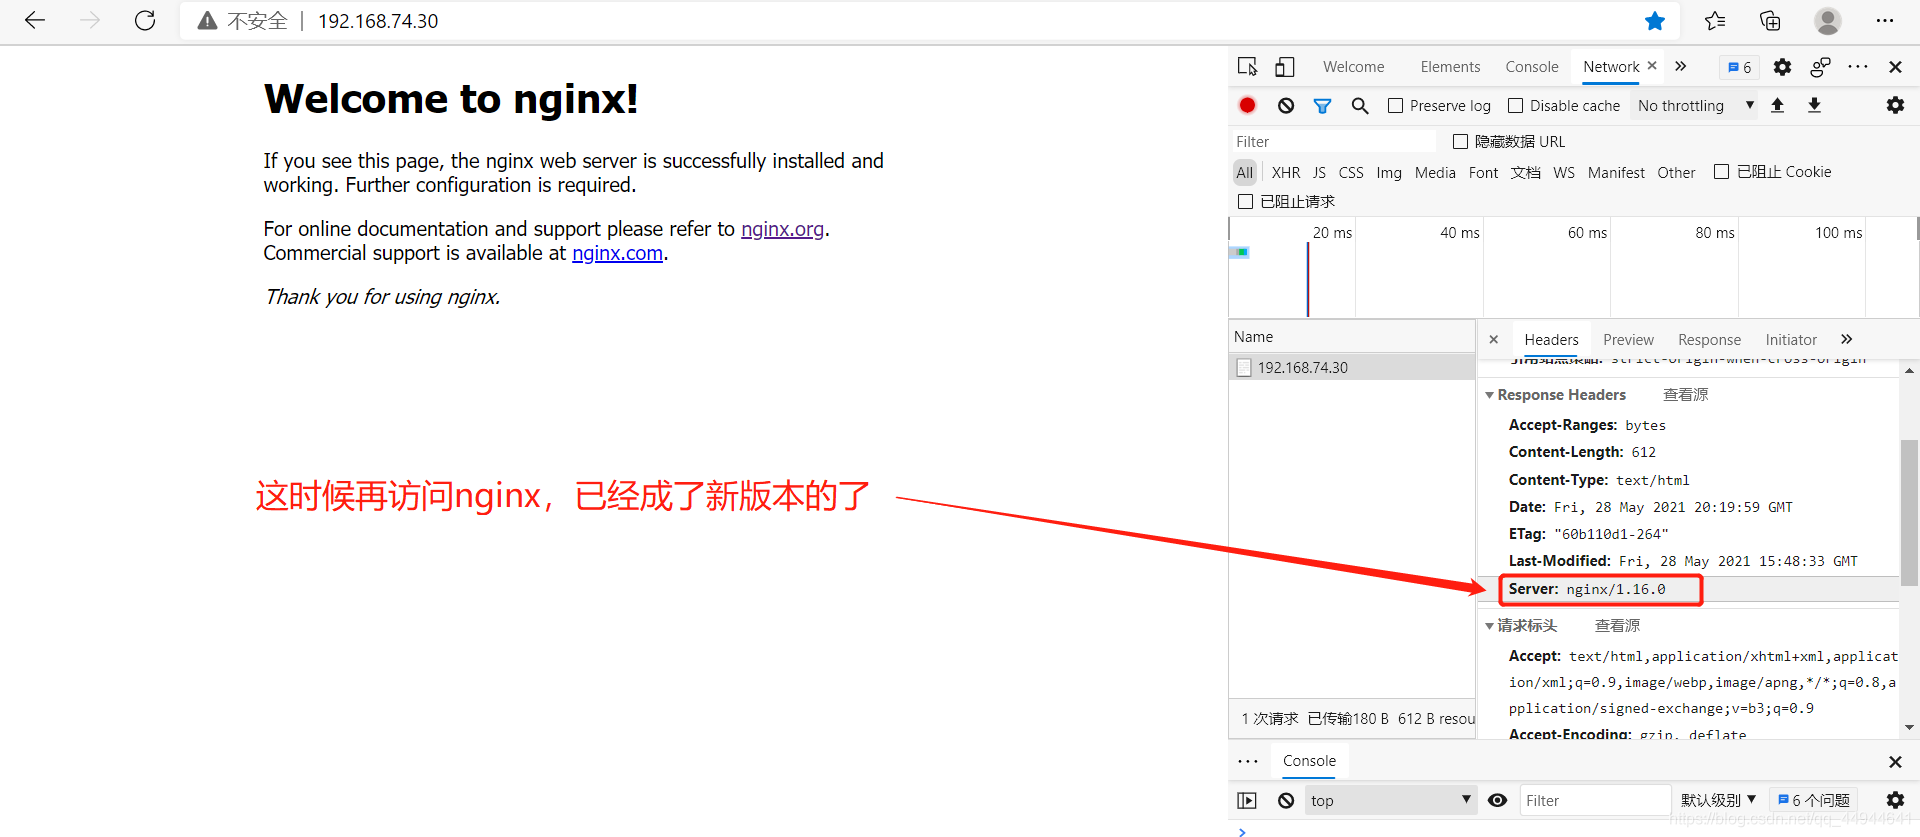The width and height of the screenshot is (1920, 837).
Task: Open the favorites list icon
Action: pyautogui.click(x=1715, y=21)
